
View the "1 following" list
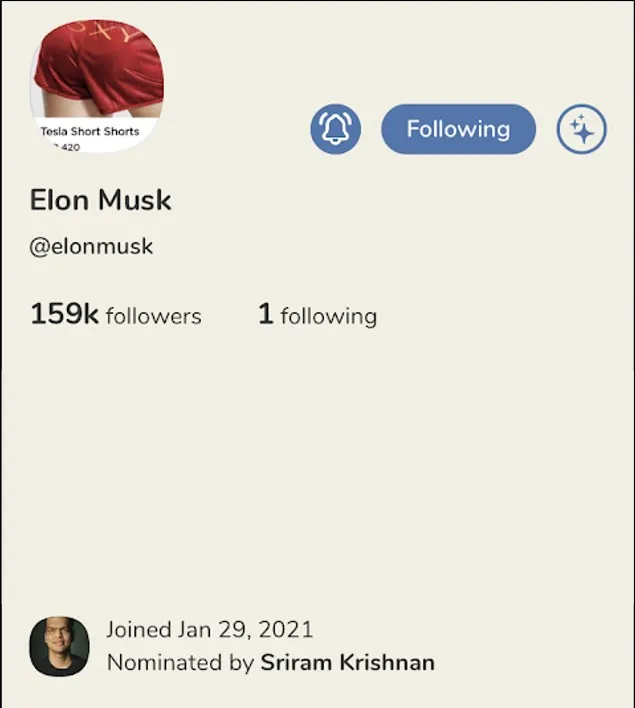[317, 315]
